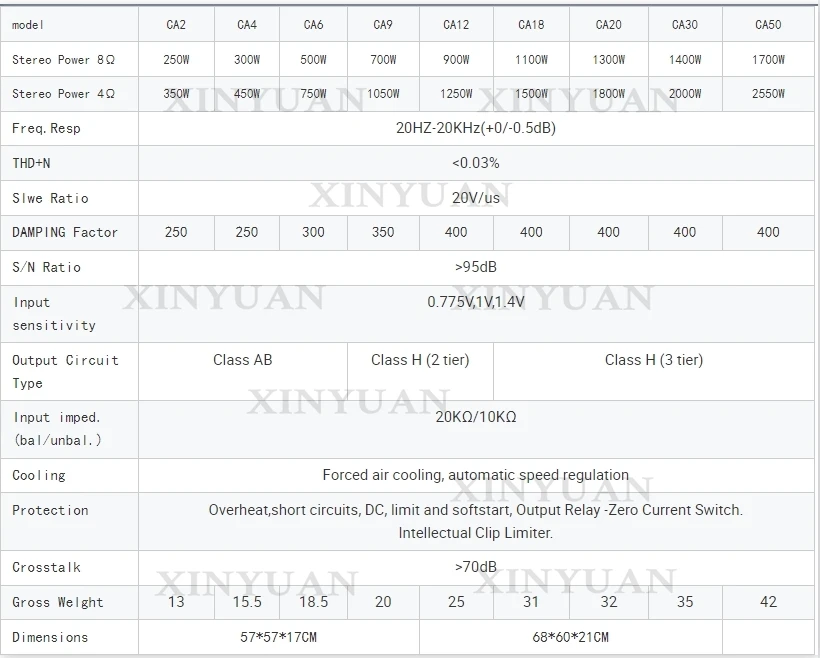820x658 pixels.
Task: Click the 20V/us slew value
Action: (x=475, y=198)
